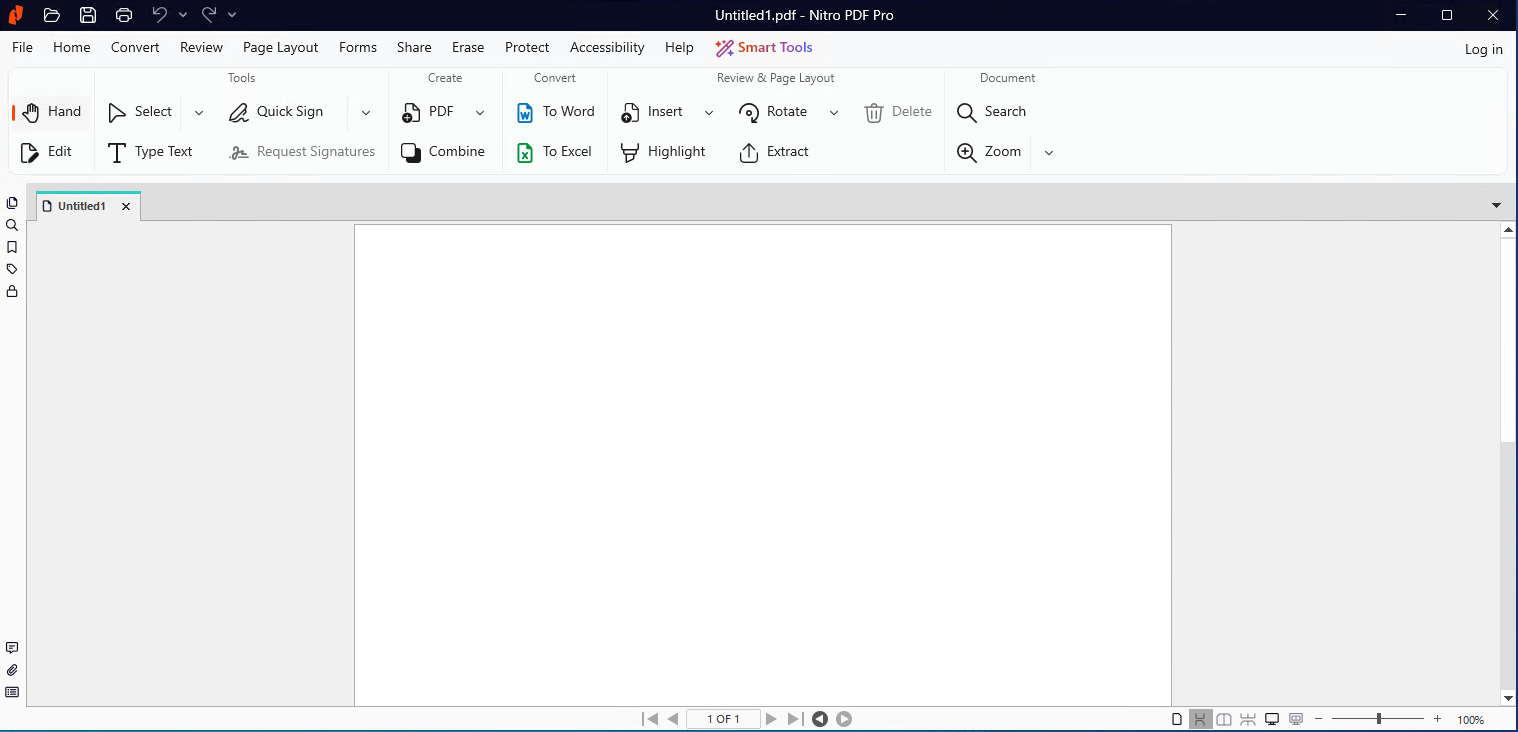Open the document tabs list arrow
This screenshot has width=1518, height=732.
coord(1496,205)
